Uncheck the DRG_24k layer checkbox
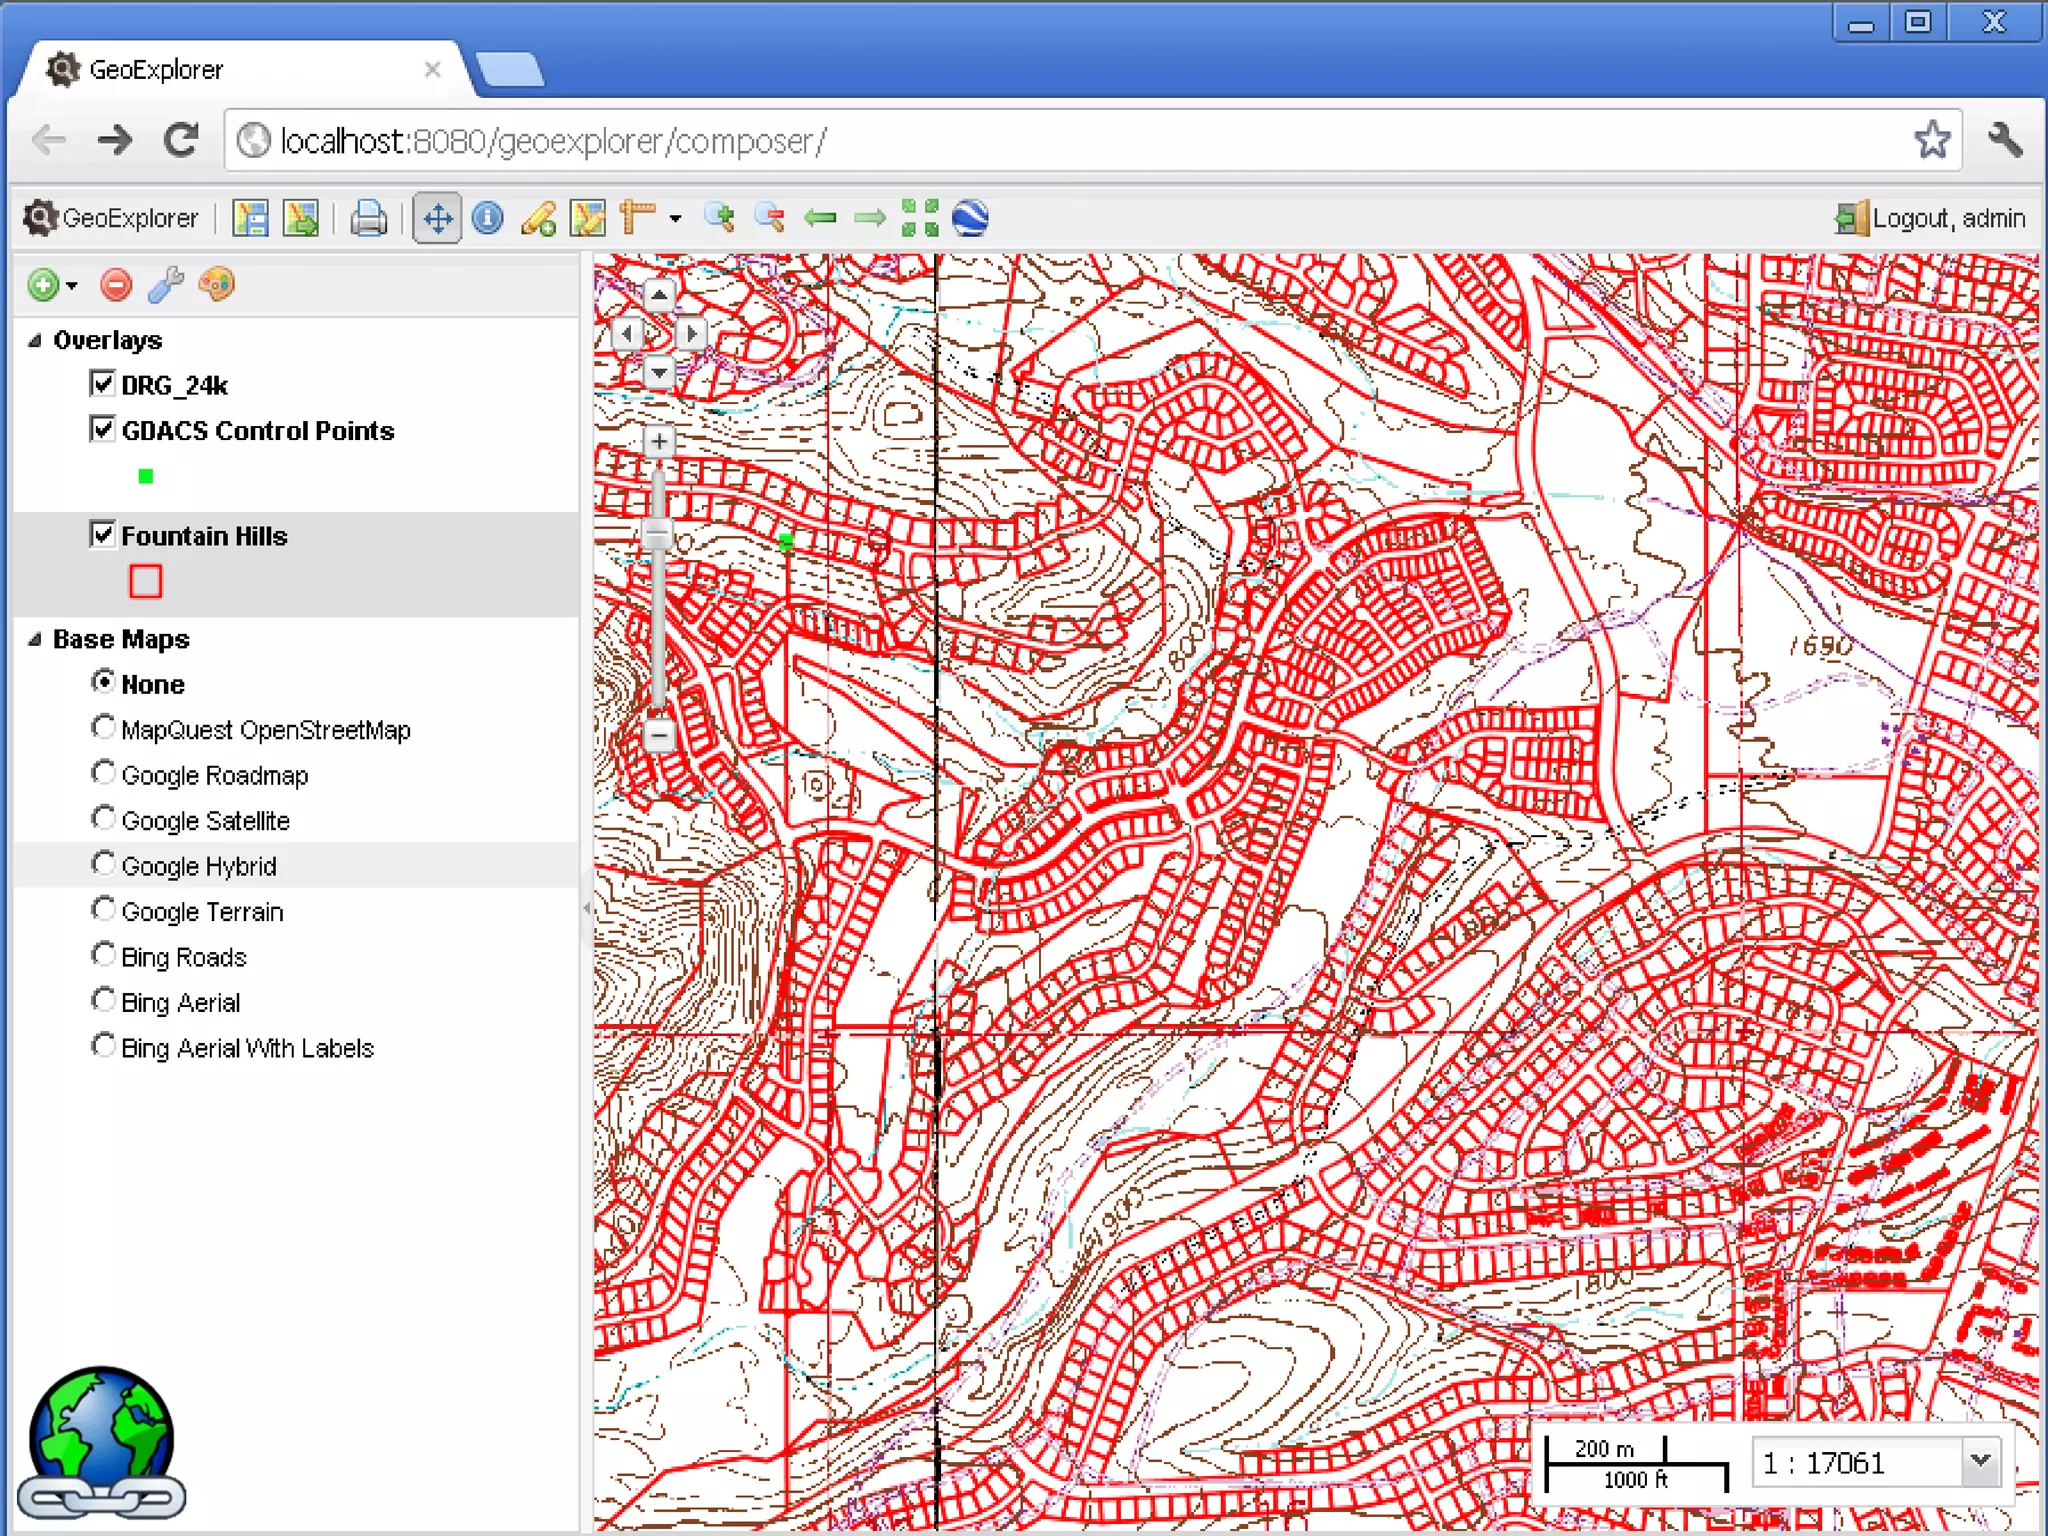The image size is (2048, 1536). click(102, 384)
